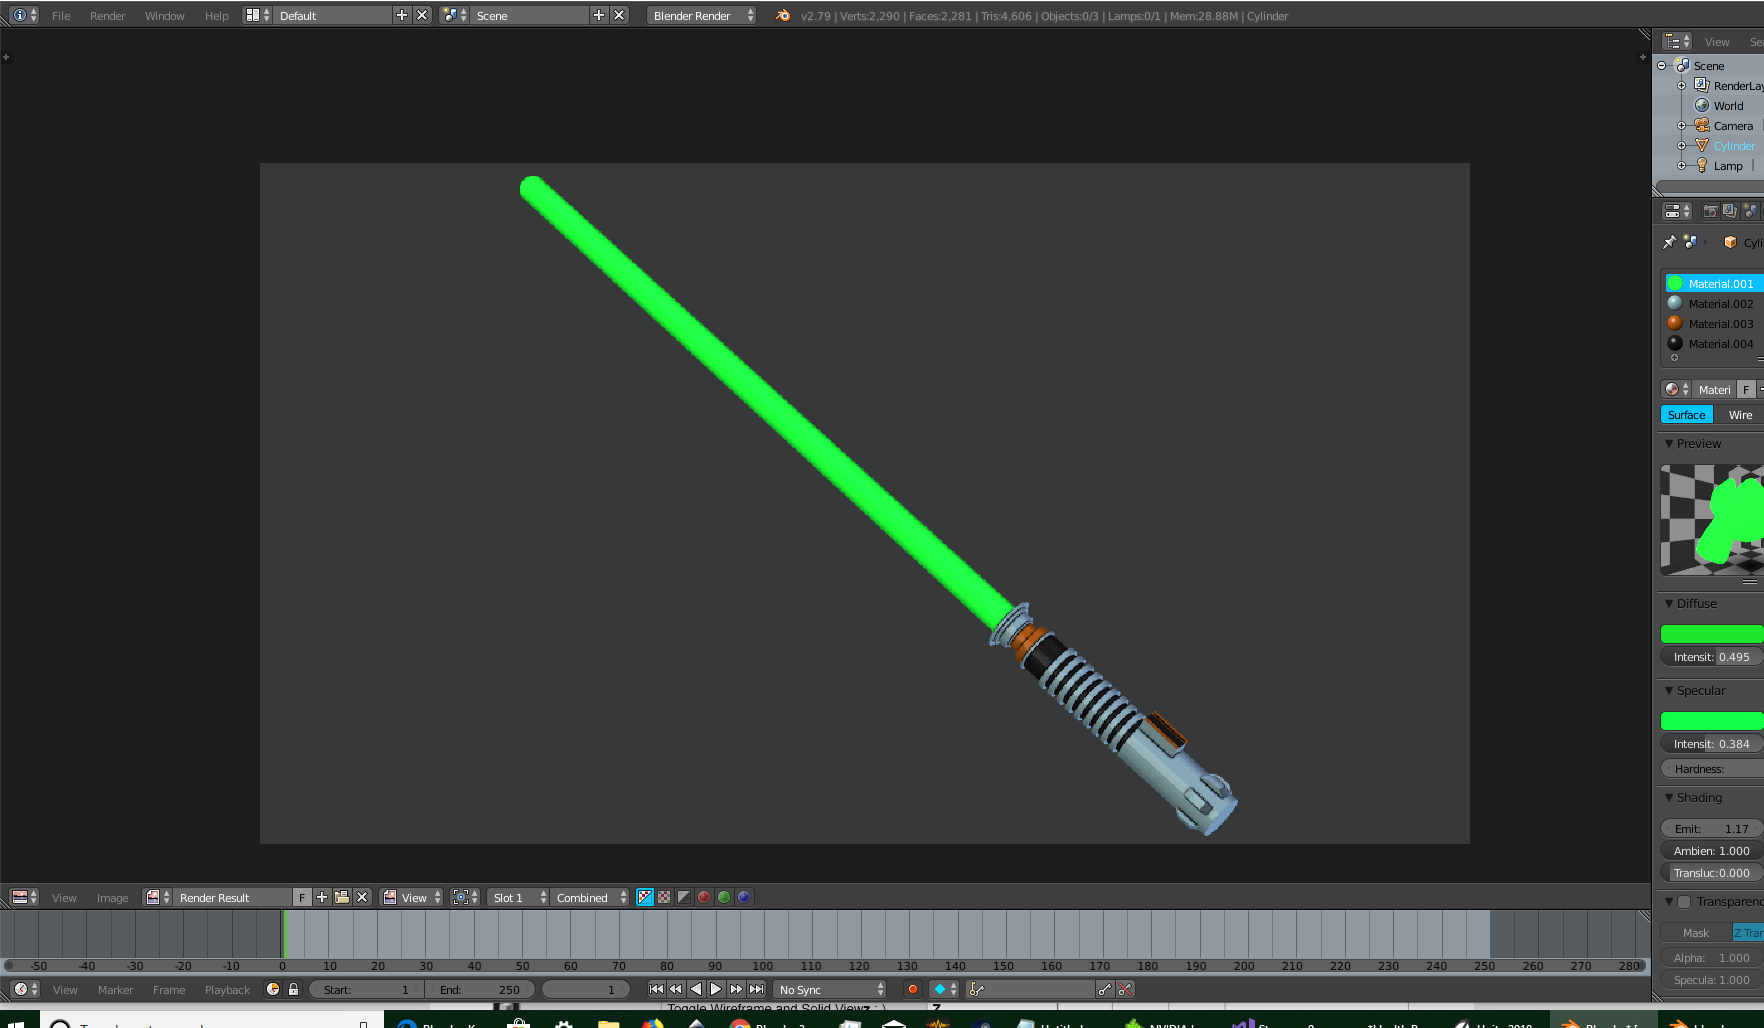Click the Render Result image browse icon
1764x1028 pixels.
[x=158, y=898]
